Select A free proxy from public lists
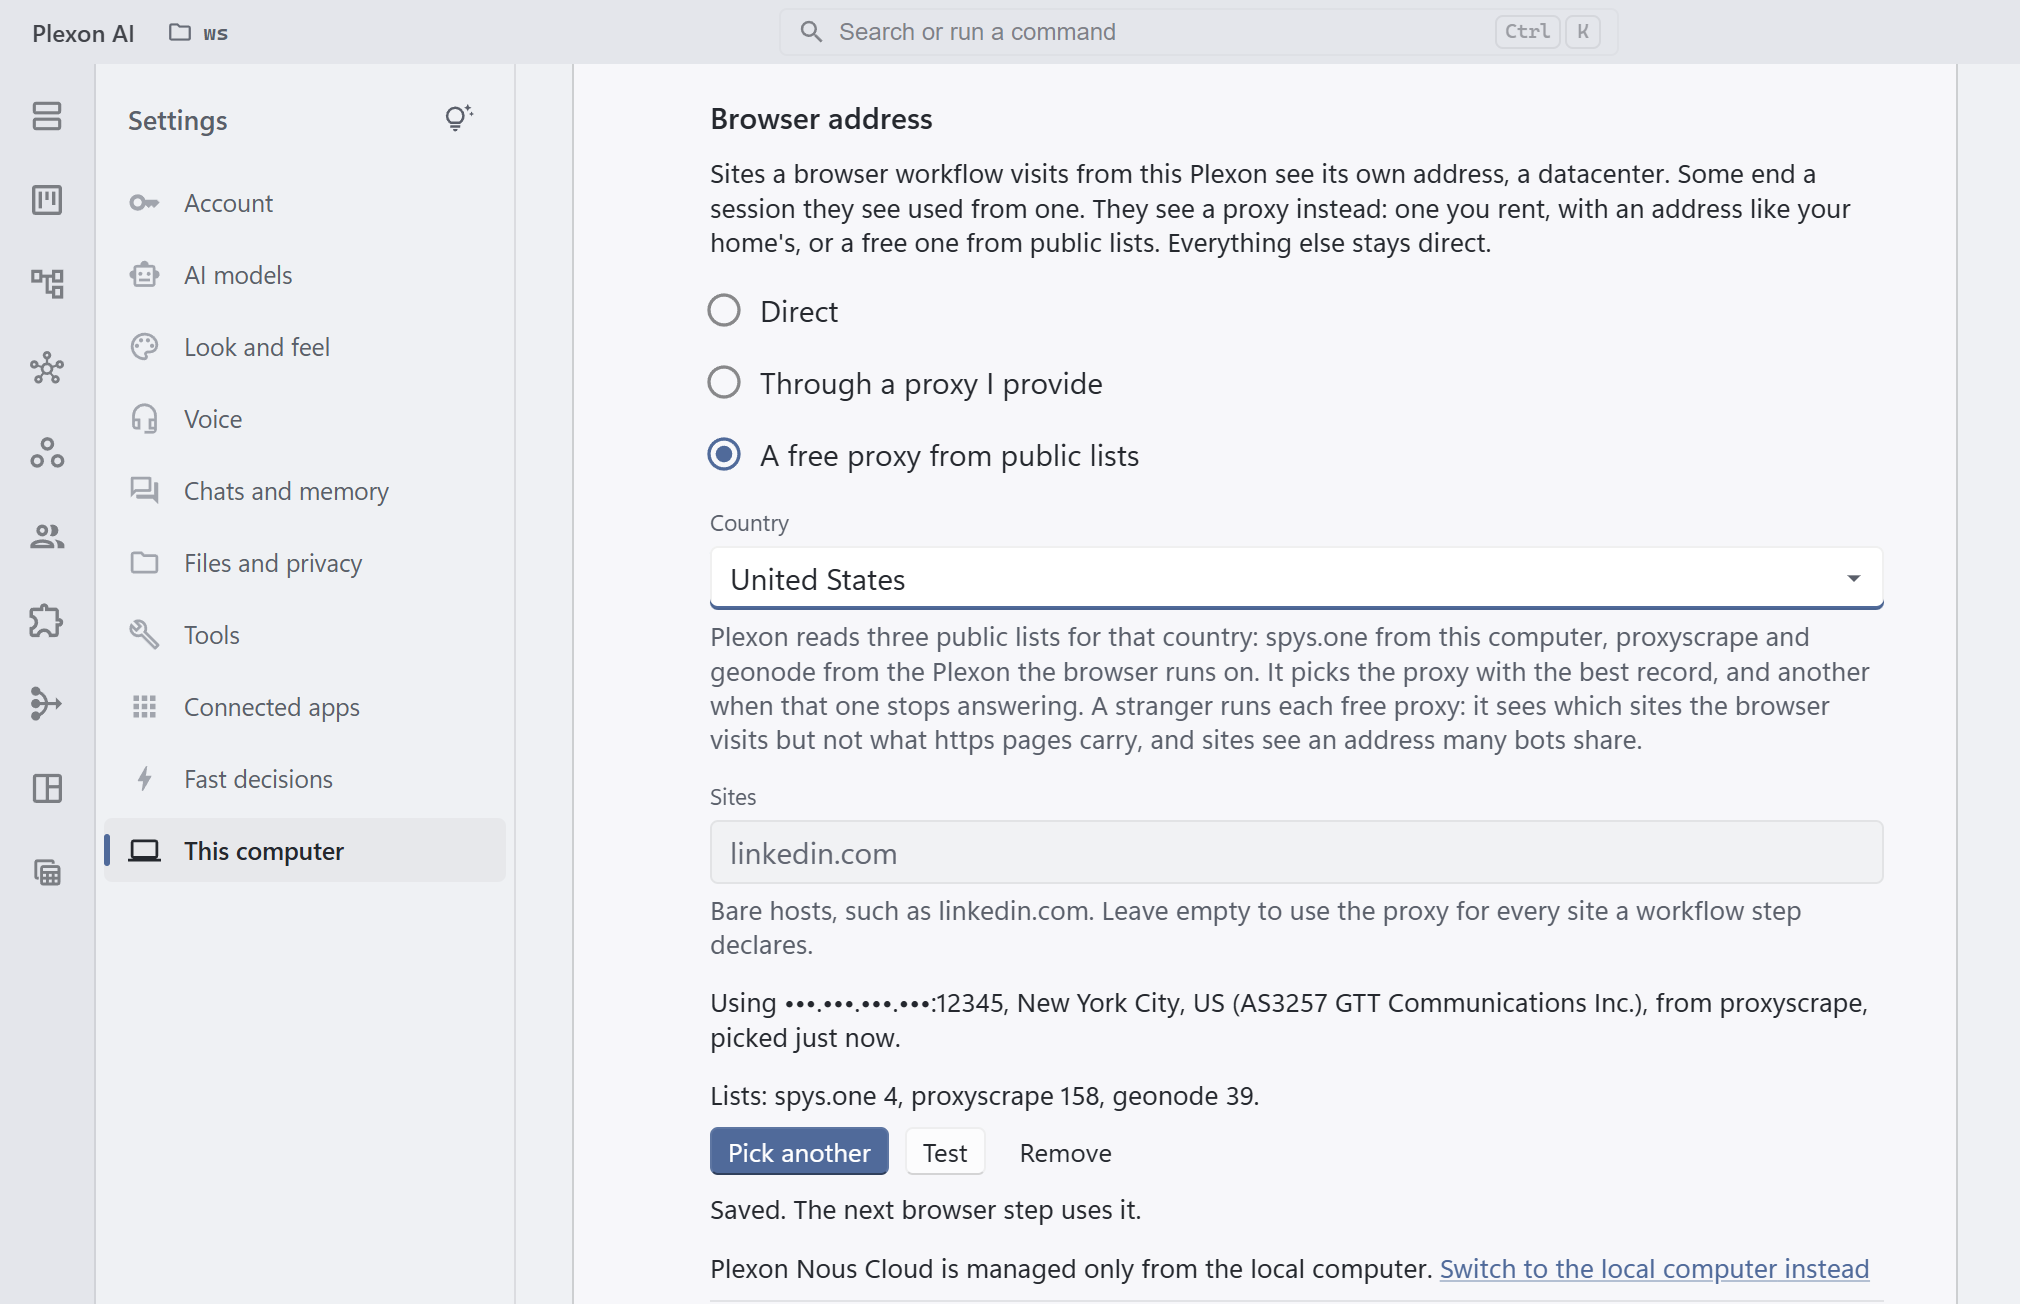This screenshot has height=1304, width=2020. point(724,455)
